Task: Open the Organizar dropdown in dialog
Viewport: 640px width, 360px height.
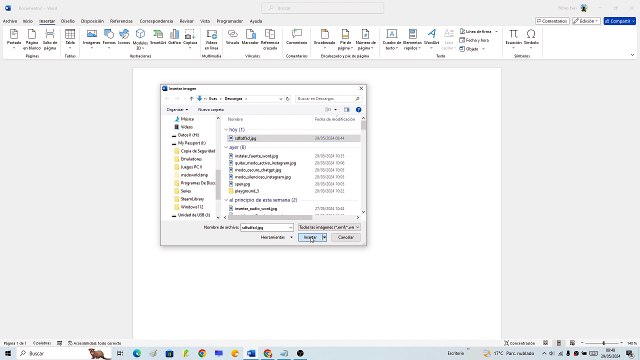Action: [x=177, y=110]
